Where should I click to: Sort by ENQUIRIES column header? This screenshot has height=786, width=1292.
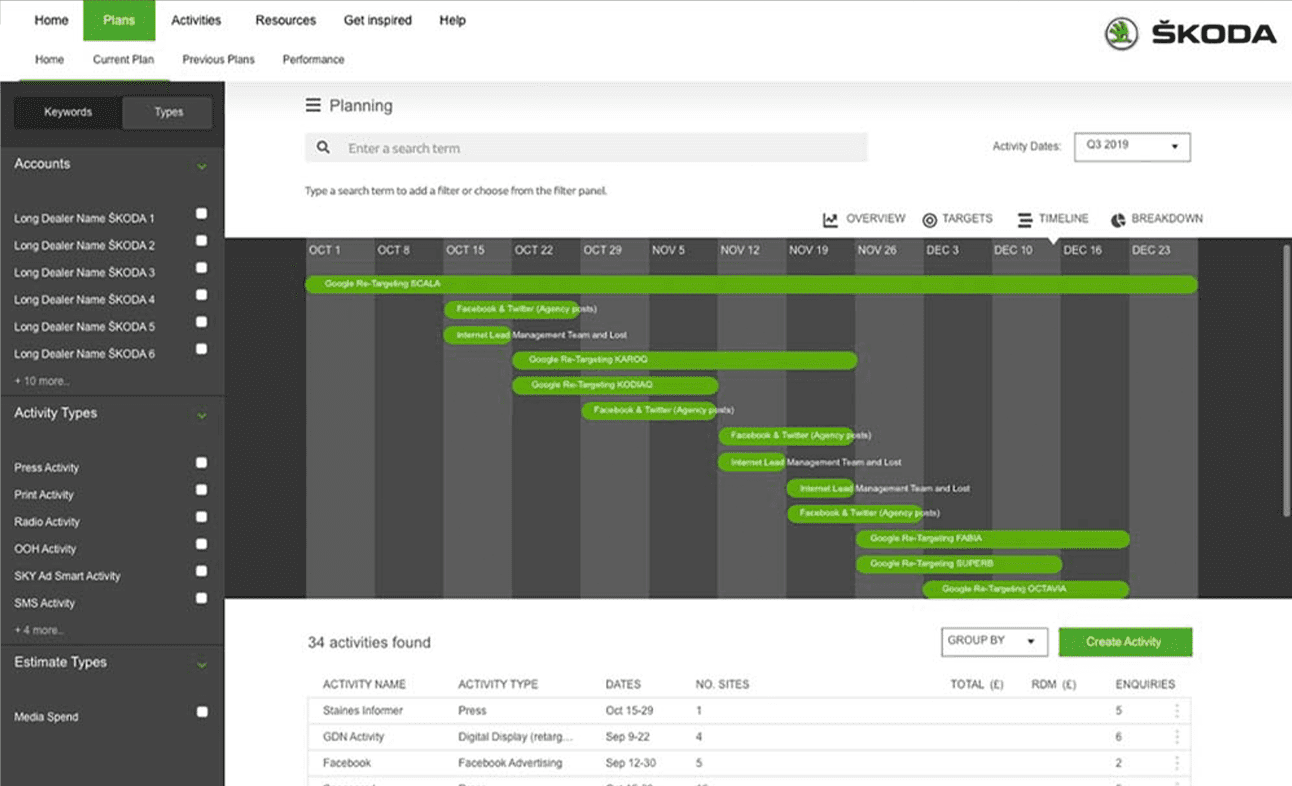point(1145,685)
